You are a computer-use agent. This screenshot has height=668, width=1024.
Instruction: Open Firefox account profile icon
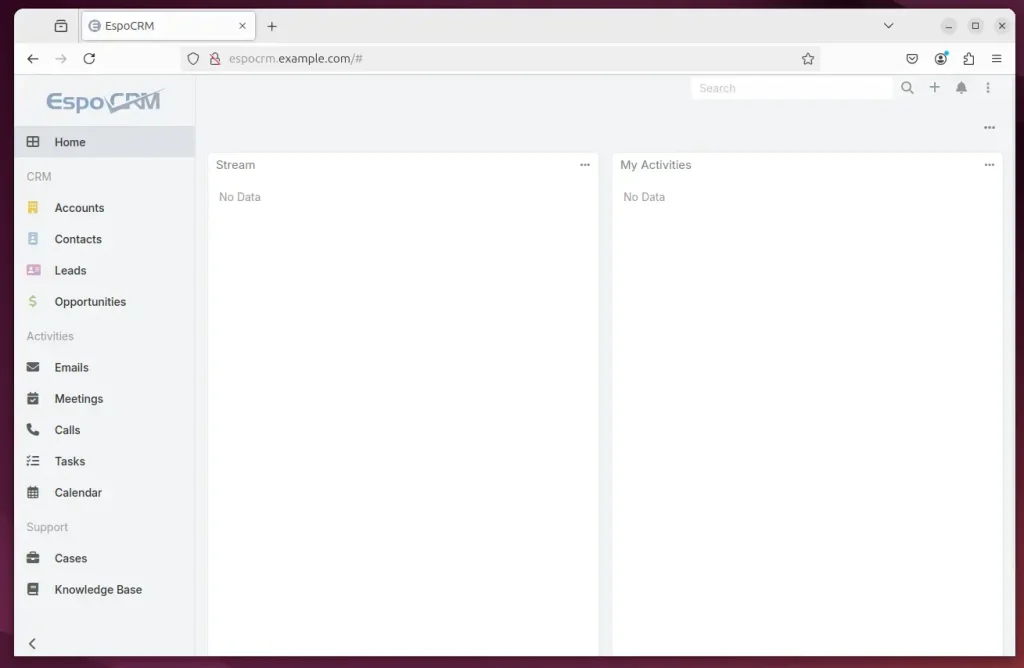[x=940, y=59]
